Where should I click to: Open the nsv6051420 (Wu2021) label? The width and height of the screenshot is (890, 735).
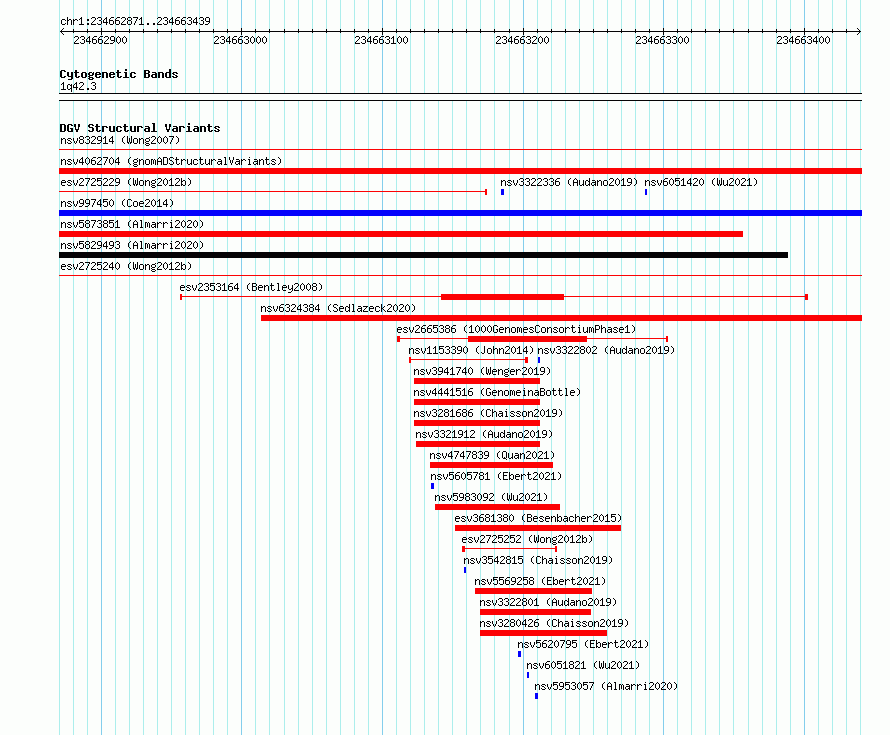point(701,182)
